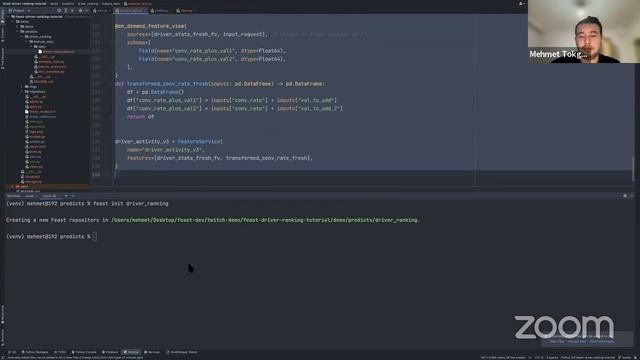Collapse the driver_ranking folder in tree

(x=22, y=37)
